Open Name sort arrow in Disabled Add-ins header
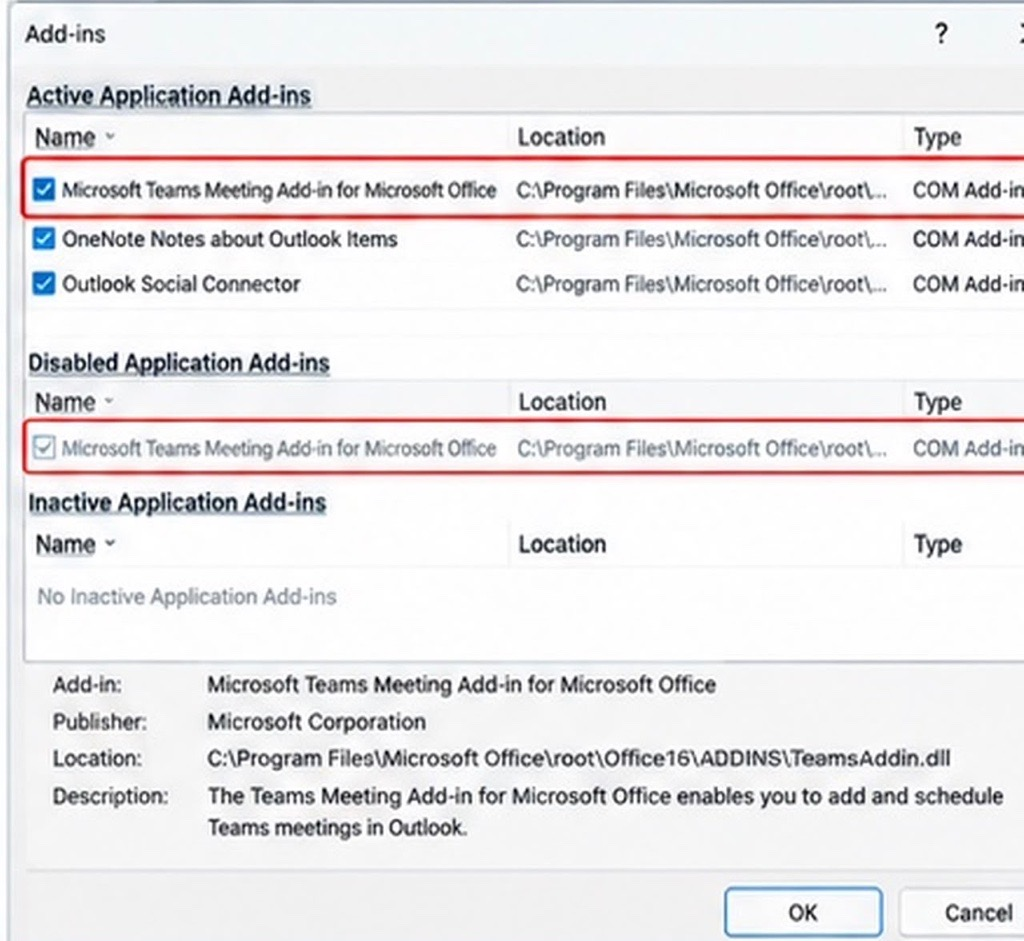The height and width of the screenshot is (941, 1024). tap(109, 401)
